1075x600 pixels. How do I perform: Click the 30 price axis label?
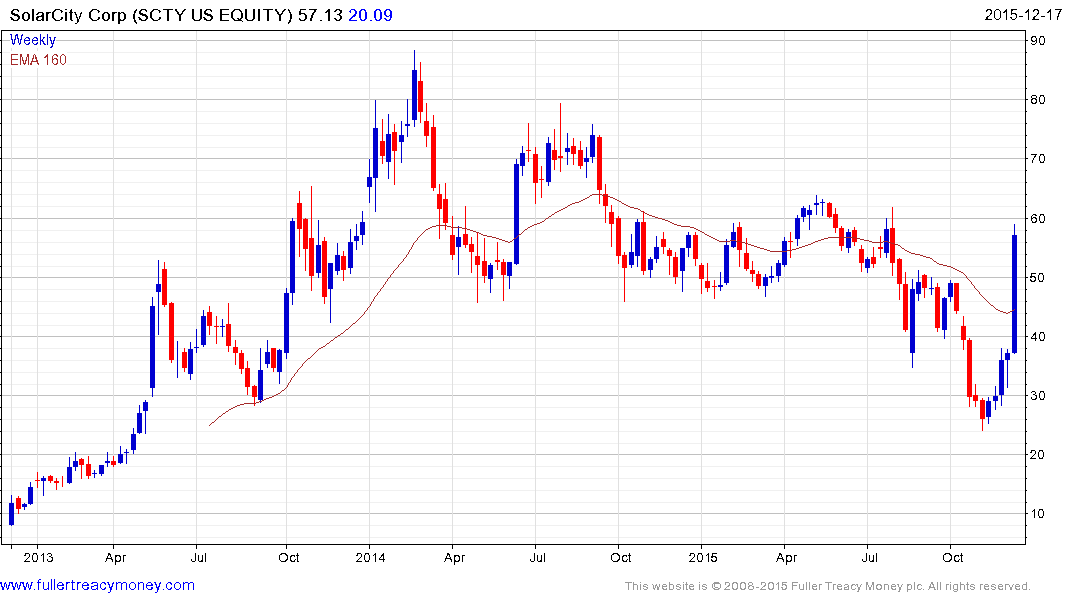click(1038, 396)
